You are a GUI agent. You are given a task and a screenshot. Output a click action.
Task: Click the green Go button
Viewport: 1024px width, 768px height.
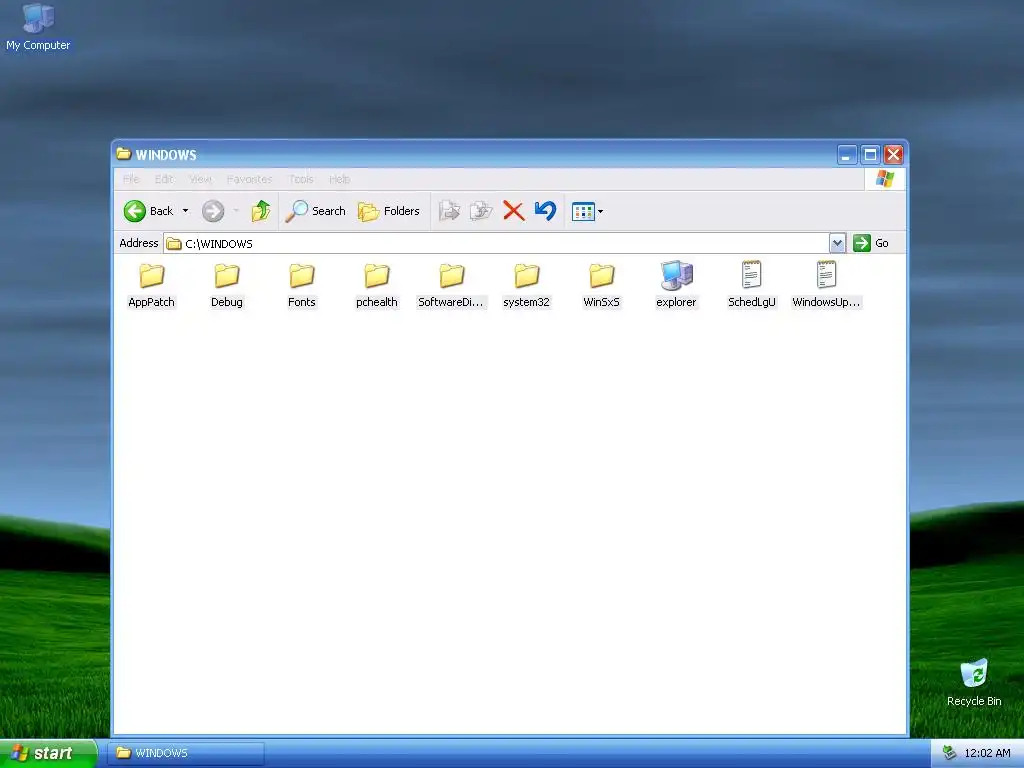pyautogui.click(x=871, y=243)
